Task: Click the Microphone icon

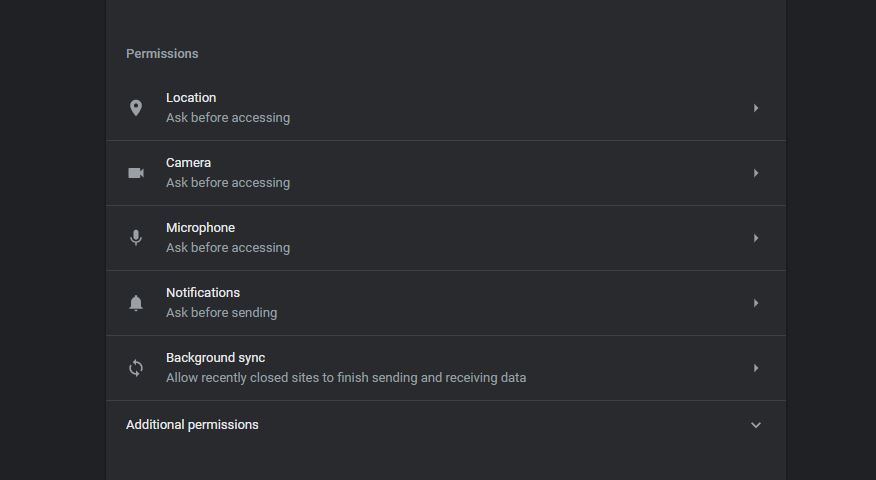Action: (x=136, y=238)
